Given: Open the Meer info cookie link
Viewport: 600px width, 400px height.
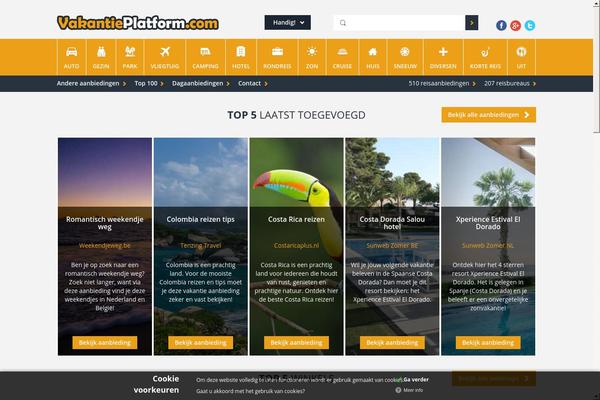Looking at the screenshot, I should [x=413, y=390].
